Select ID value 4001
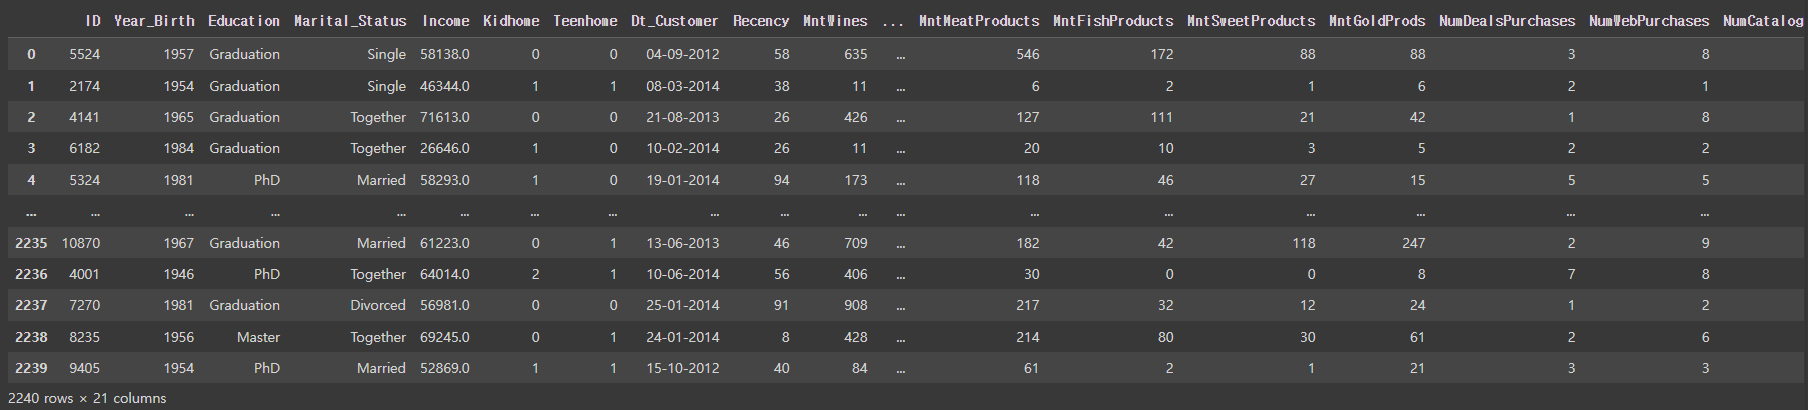The width and height of the screenshot is (1808, 410). pyautogui.click(x=84, y=274)
